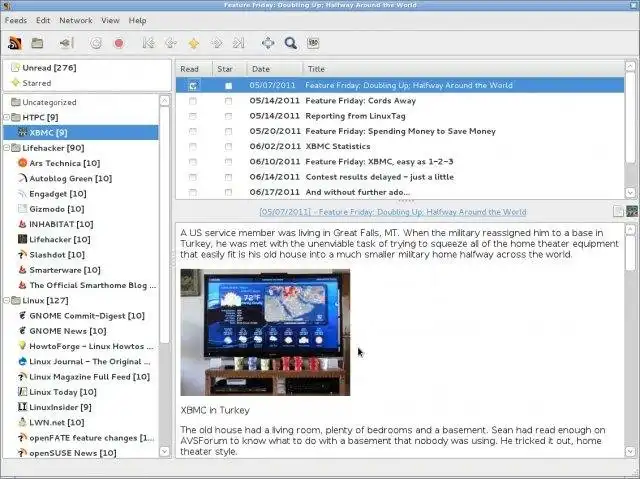The width and height of the screenshot is (640, 479).
Task: Open article 'And without further ado...'
Action: point(358,192)
